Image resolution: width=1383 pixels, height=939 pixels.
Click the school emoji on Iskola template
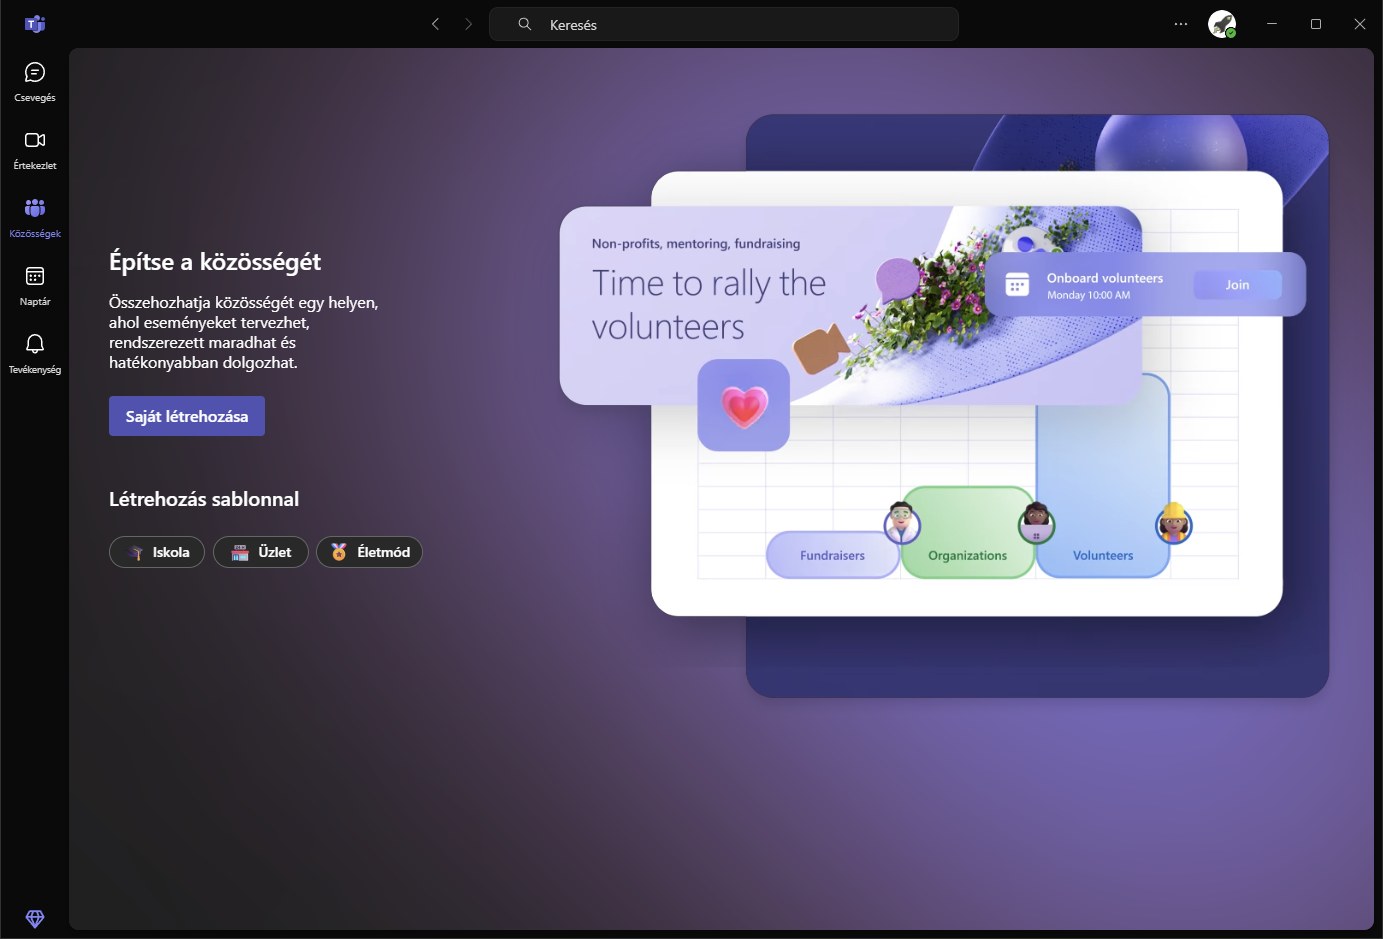(x=134, y=552)
